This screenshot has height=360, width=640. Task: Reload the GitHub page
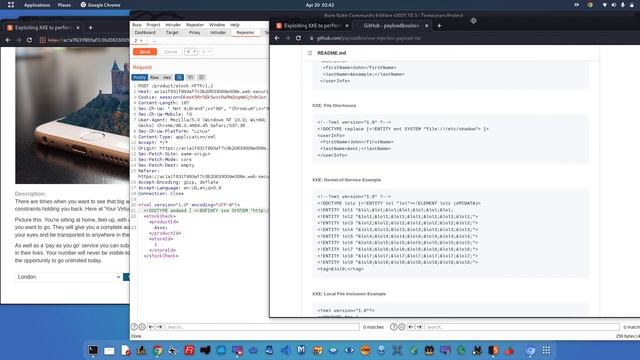(x=298, y=38)
